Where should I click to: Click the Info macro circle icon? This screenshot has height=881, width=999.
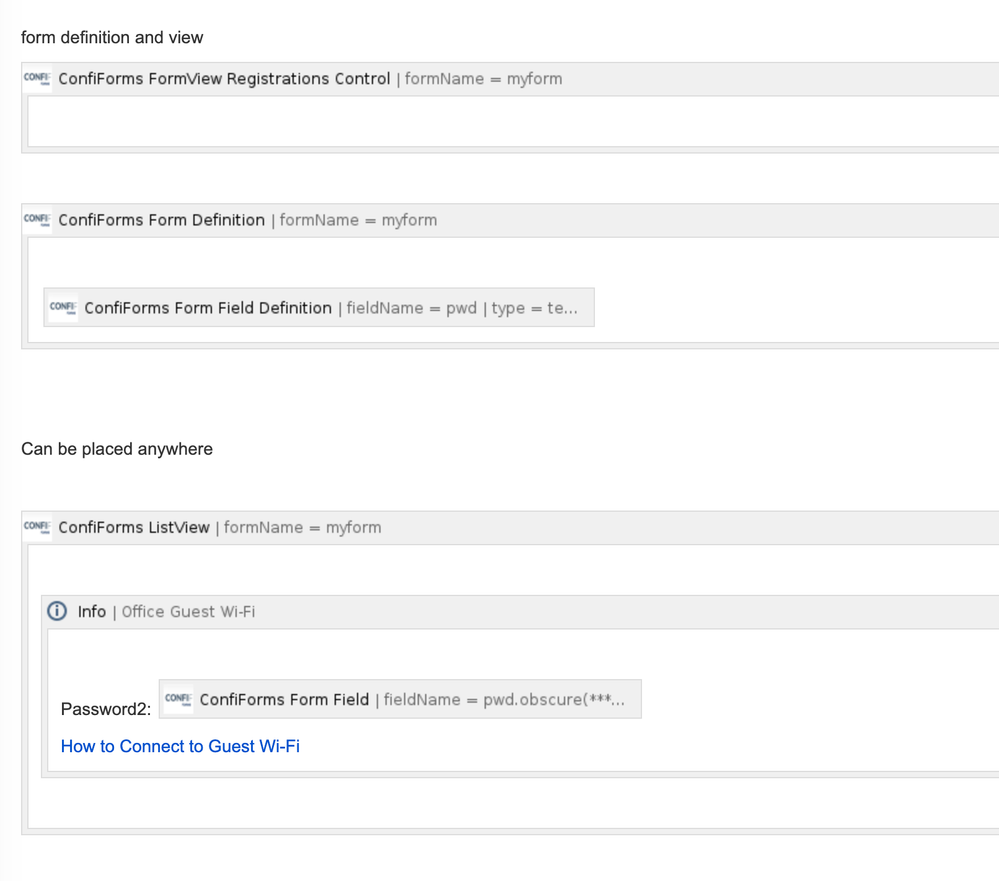57,612
